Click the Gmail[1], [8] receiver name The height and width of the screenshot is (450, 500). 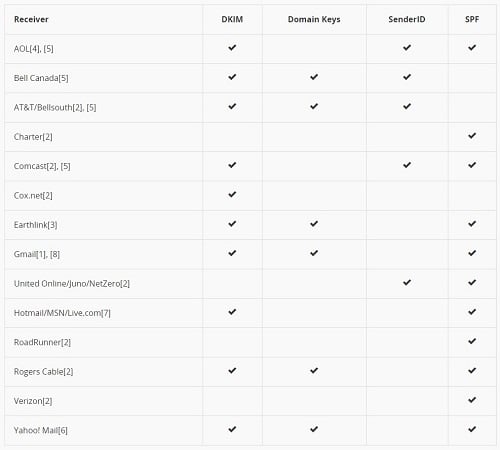click(37, 254)
